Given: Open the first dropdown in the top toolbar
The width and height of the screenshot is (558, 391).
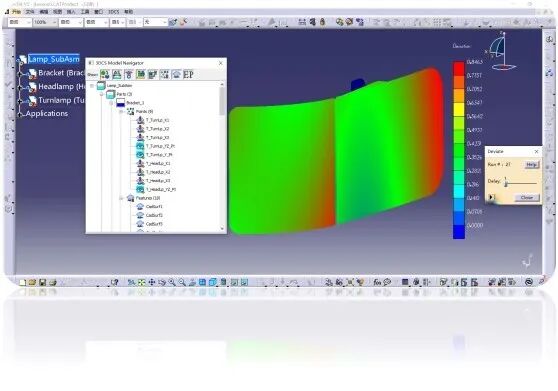Looking at the screenshot, I should click(x=28, y=22).
